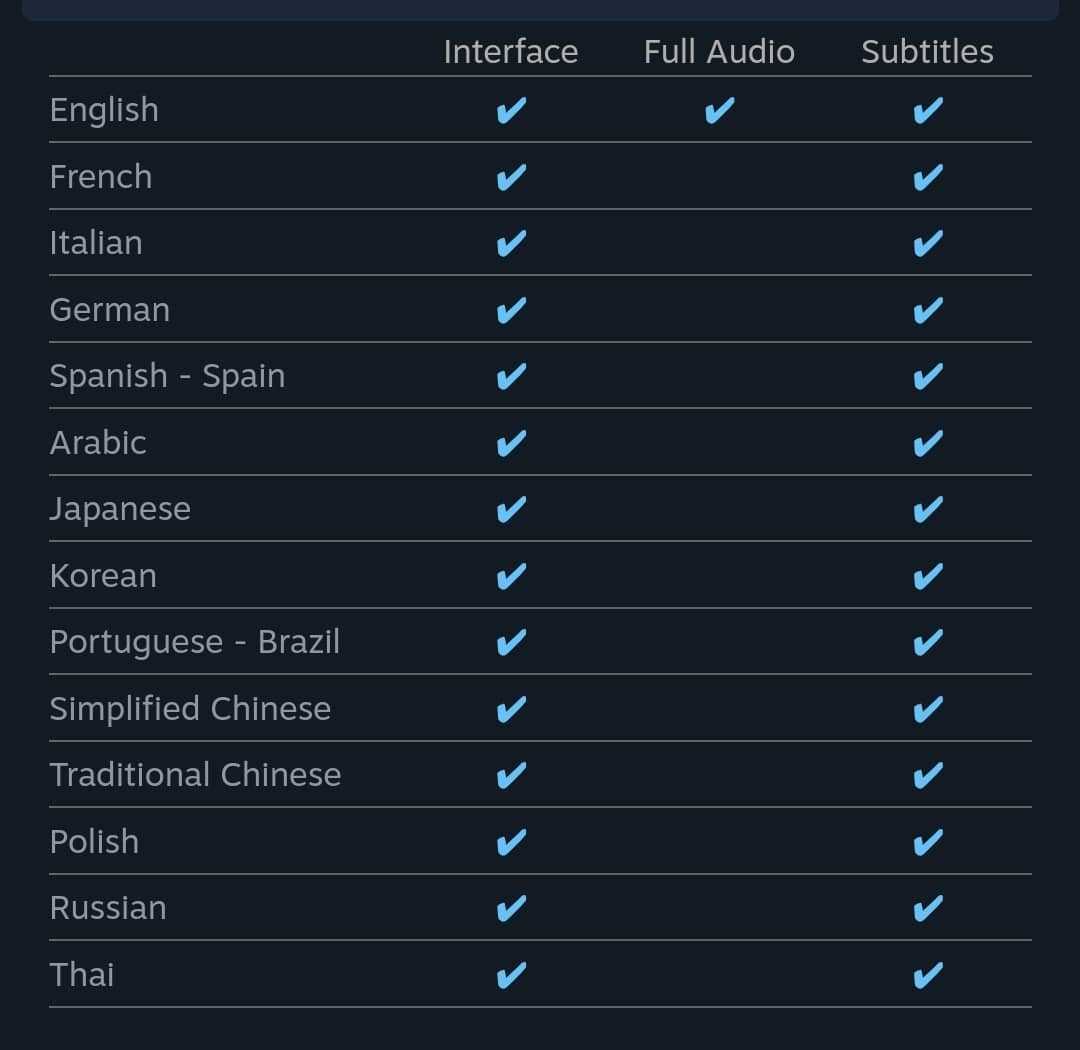Click the Italian Subtitles checkmark

pos(928,243)
